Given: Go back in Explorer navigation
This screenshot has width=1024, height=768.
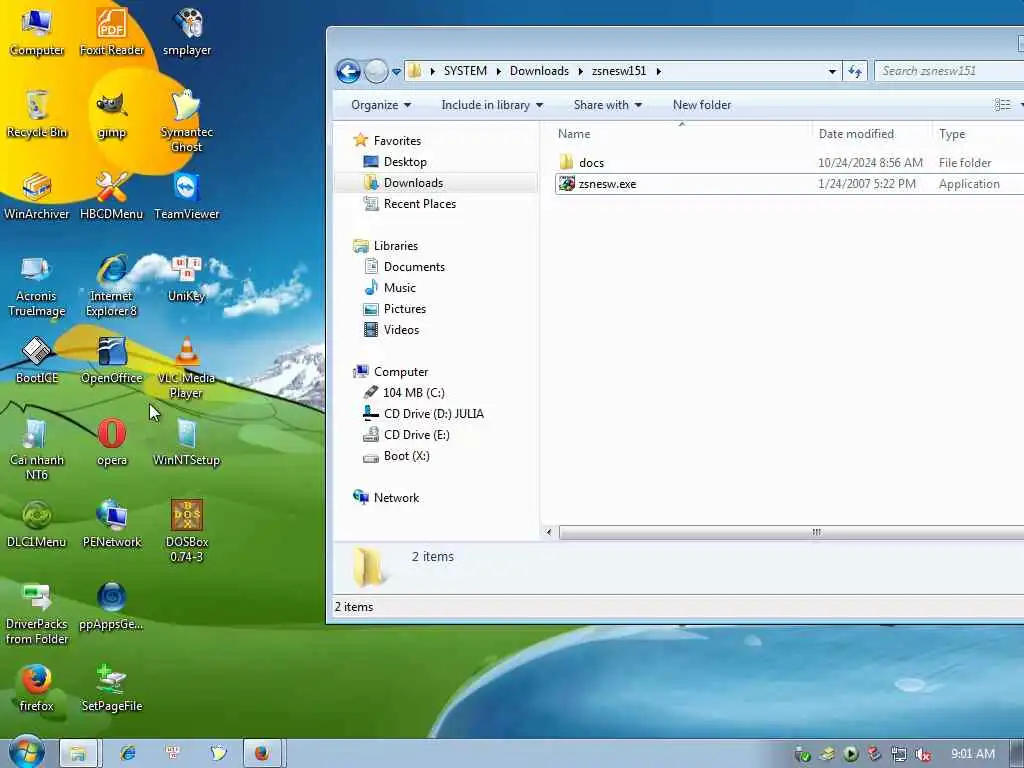Looking at the screenshot, I should 348,71.
